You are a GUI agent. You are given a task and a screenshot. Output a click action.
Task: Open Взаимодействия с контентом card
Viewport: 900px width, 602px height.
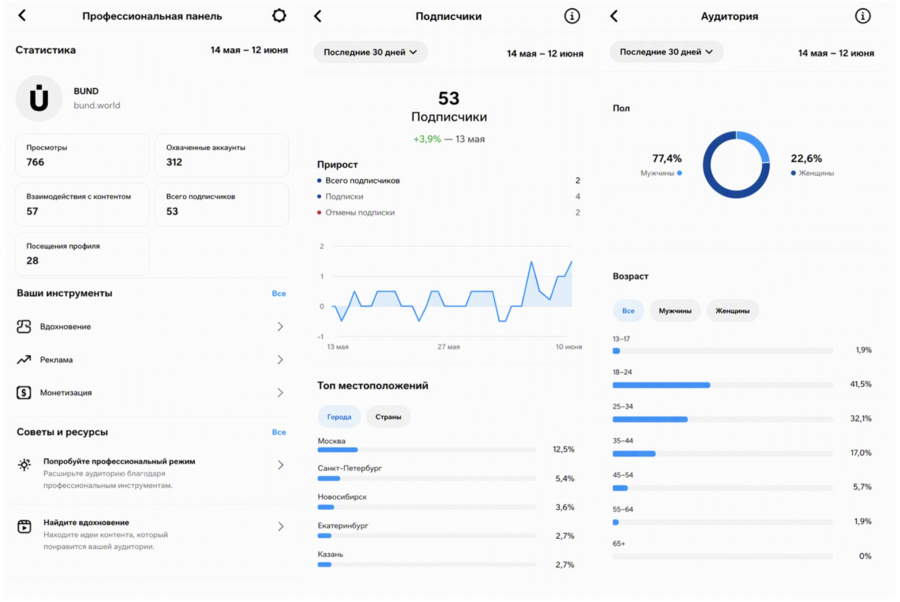(82, 204)
